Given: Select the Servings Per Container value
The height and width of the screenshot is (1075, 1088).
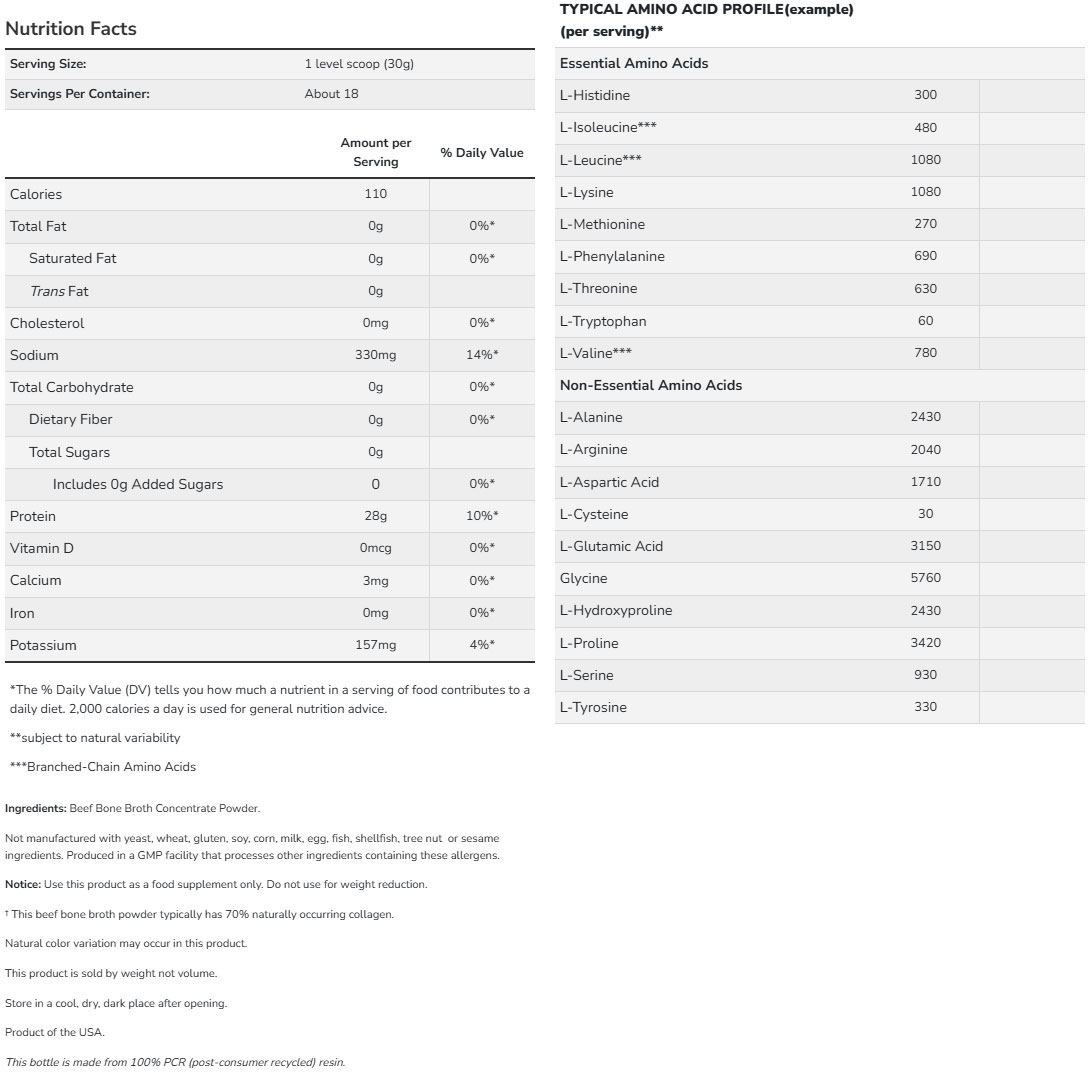Looking at the screenshot, I should click(331, 94).
